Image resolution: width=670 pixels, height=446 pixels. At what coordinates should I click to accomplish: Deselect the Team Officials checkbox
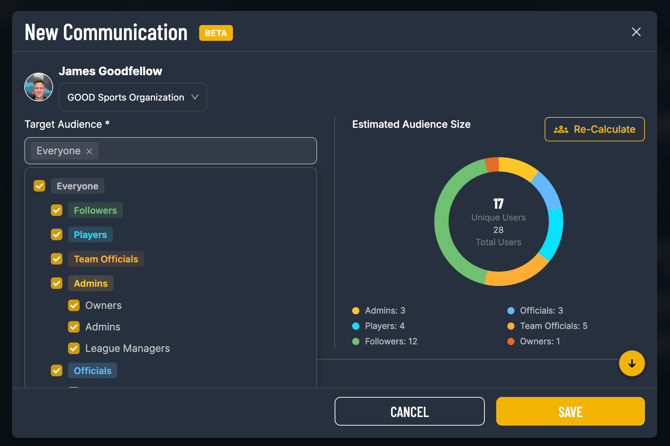click(57, 259)
